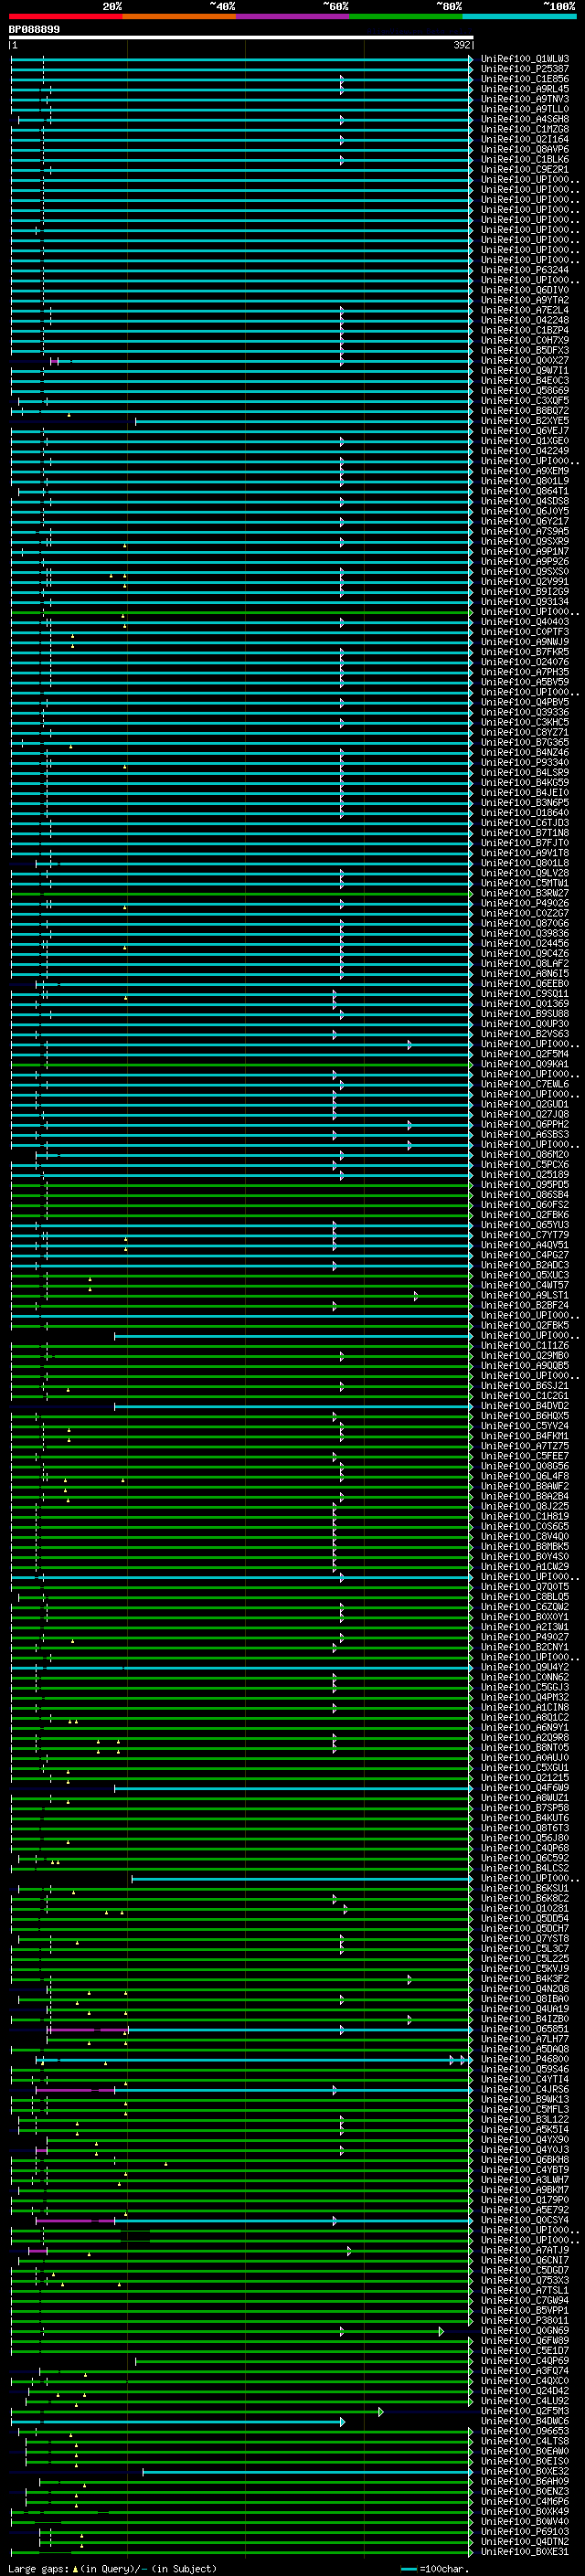Click alignment bar for UniRef100_P63244

tap(241, 270)
